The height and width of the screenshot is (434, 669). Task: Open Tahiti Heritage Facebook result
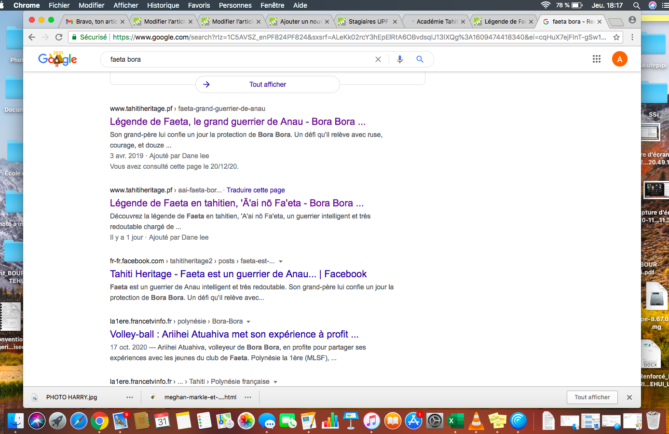pyautogui.click(x=238, y=274)
